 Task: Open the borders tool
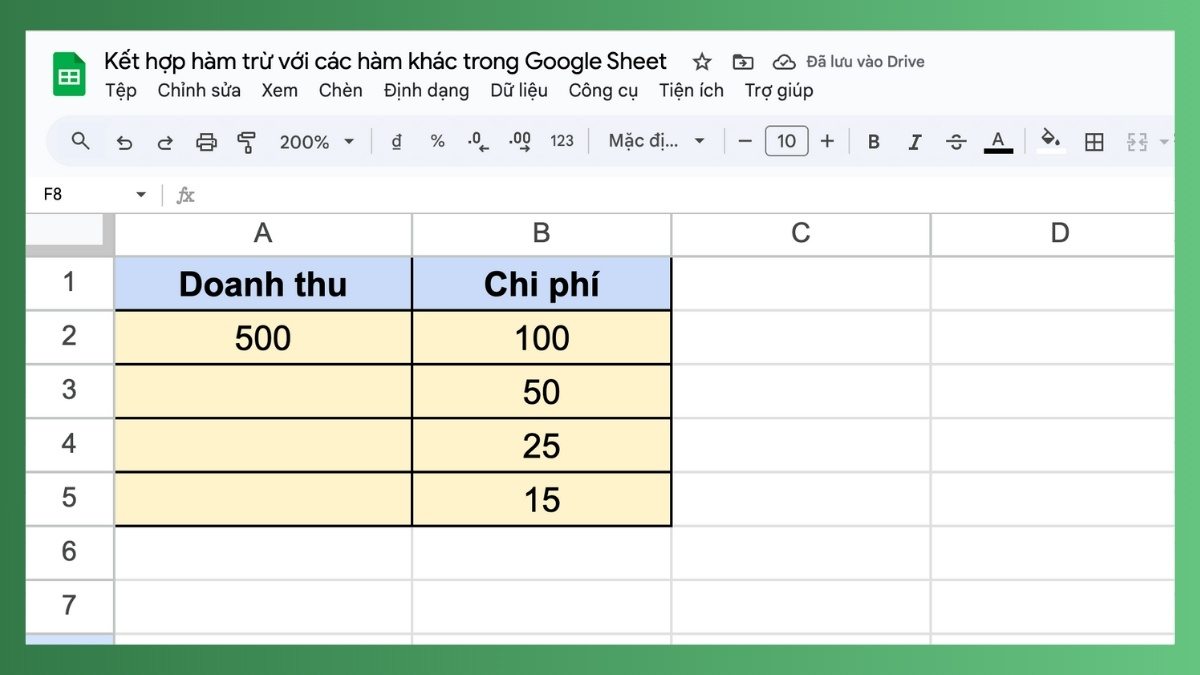1094,142
